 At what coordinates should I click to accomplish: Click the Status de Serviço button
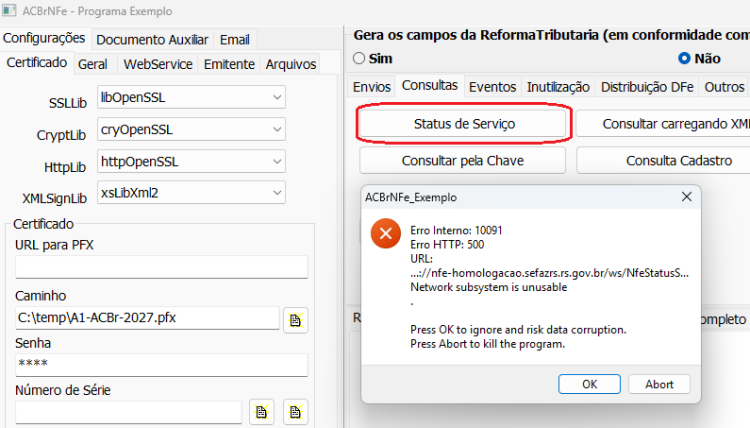464,124
